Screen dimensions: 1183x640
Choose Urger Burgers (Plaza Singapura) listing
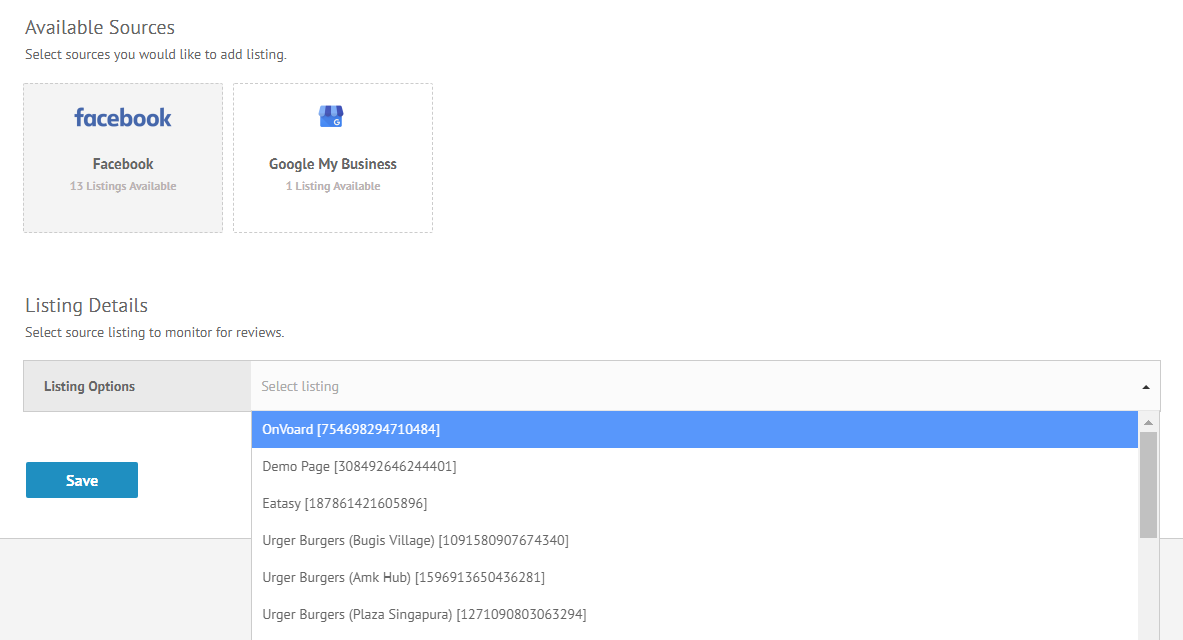coord(694,614)
